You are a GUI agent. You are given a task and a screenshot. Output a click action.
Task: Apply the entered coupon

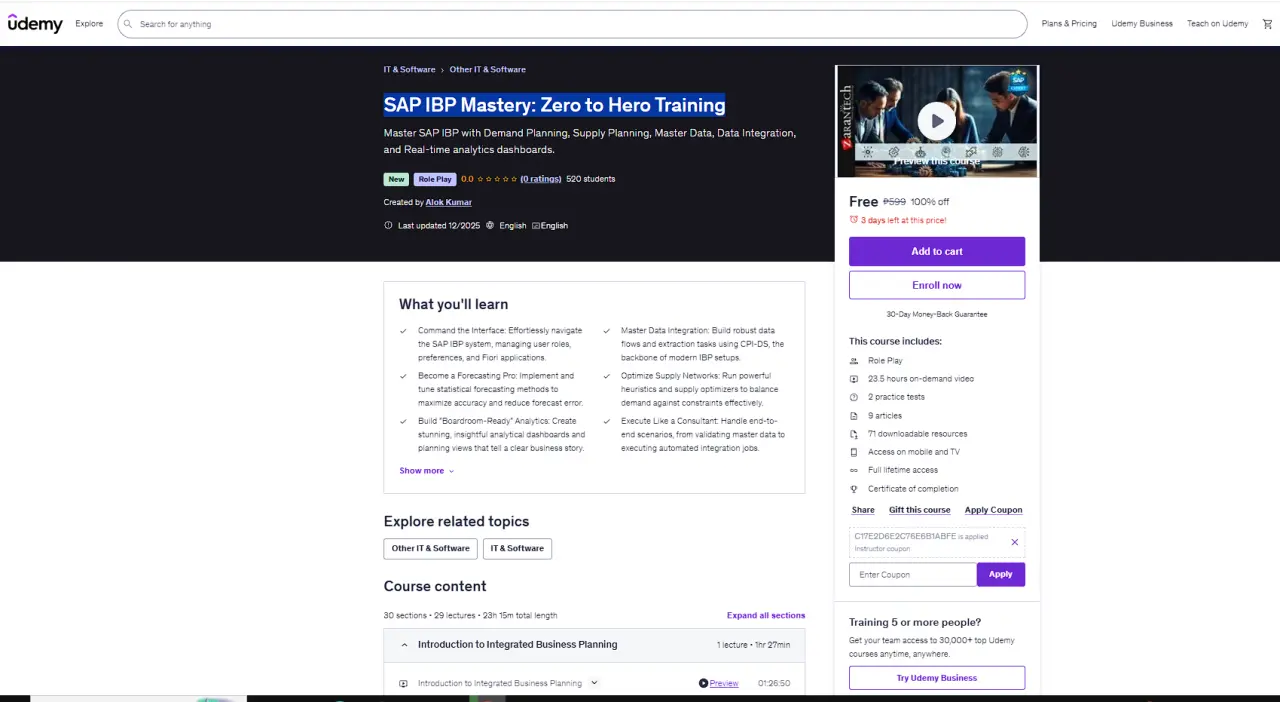click(x=1001, y=574)
